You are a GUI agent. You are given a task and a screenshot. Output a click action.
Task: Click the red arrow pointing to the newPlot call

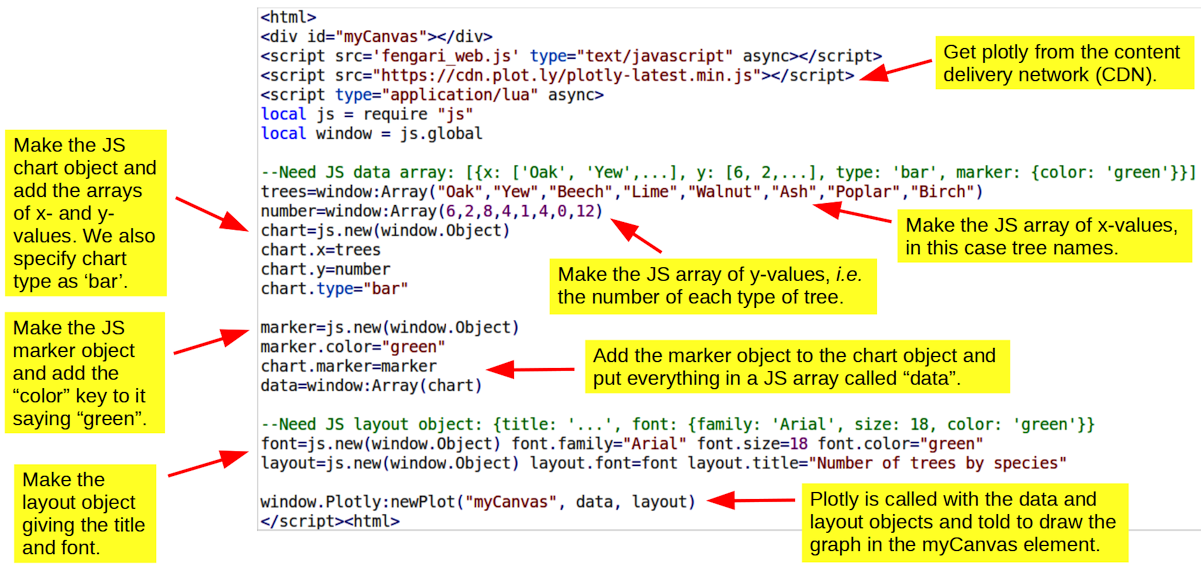751,501
